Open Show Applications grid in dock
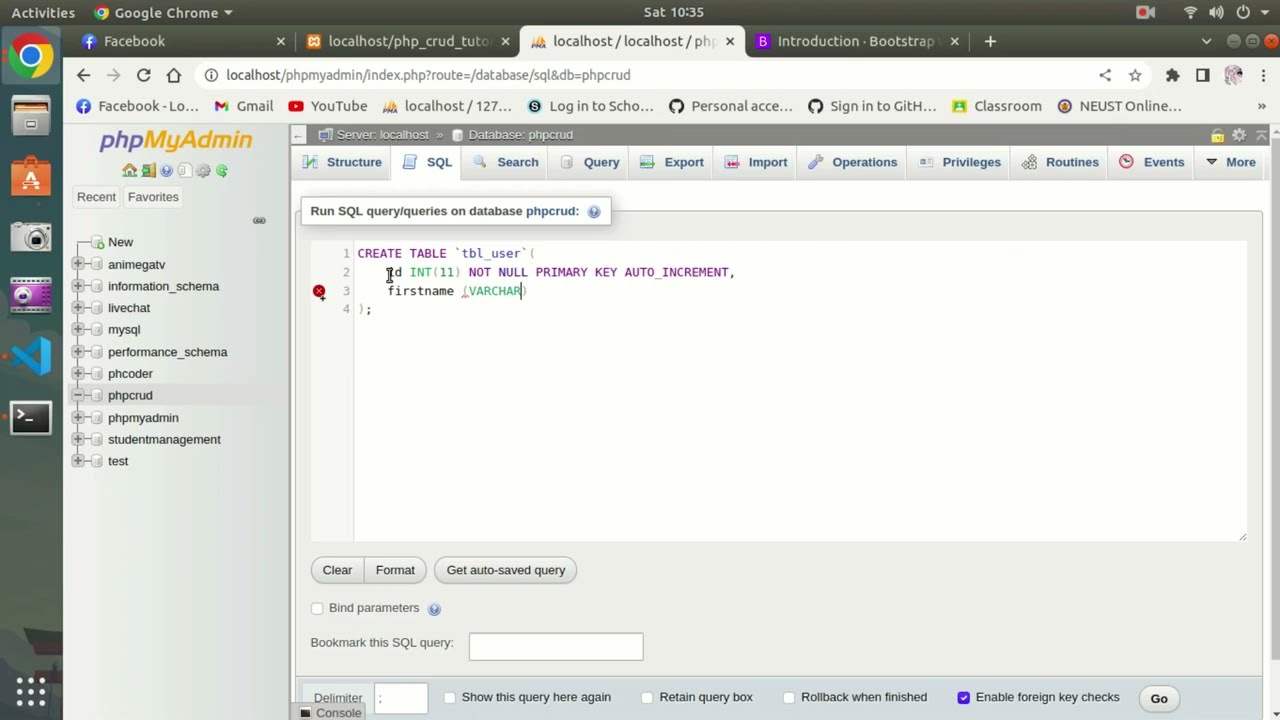Viewport: 1280px width, 720px height. (31, 690)
